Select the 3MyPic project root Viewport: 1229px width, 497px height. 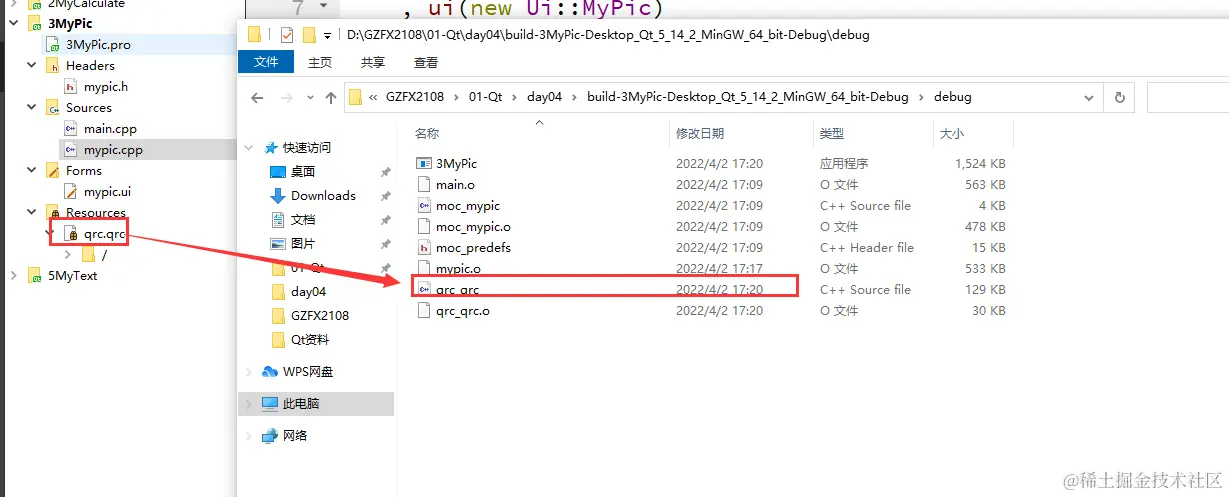[70, 24]
